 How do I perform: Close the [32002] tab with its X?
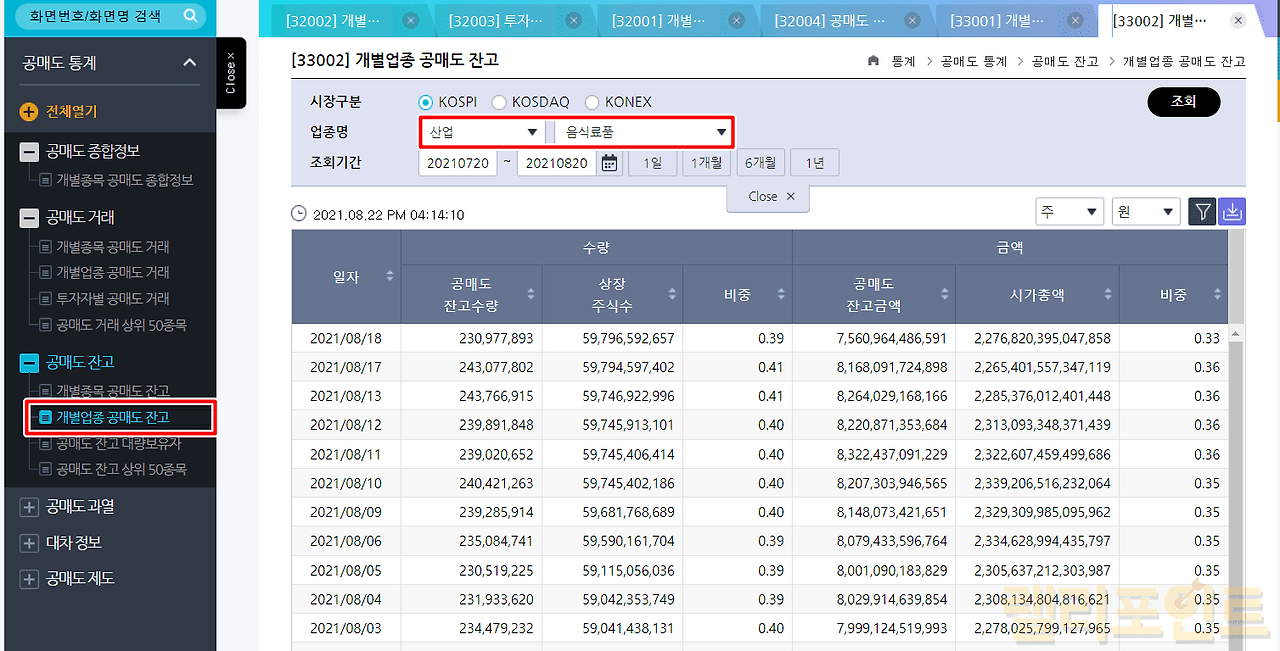pos(410,20)
